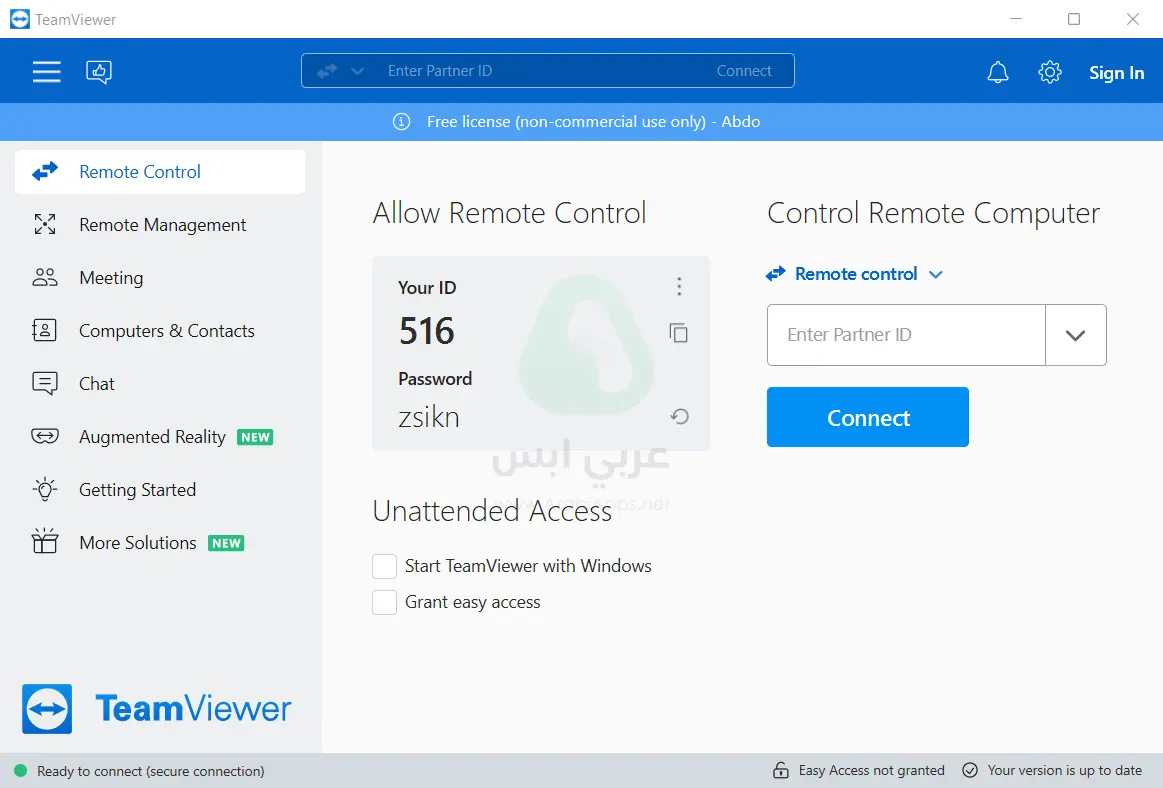Open the three-dot menu on Your ID card
The width and height of the screenshot is (1163, 788).
click(679, 286)
